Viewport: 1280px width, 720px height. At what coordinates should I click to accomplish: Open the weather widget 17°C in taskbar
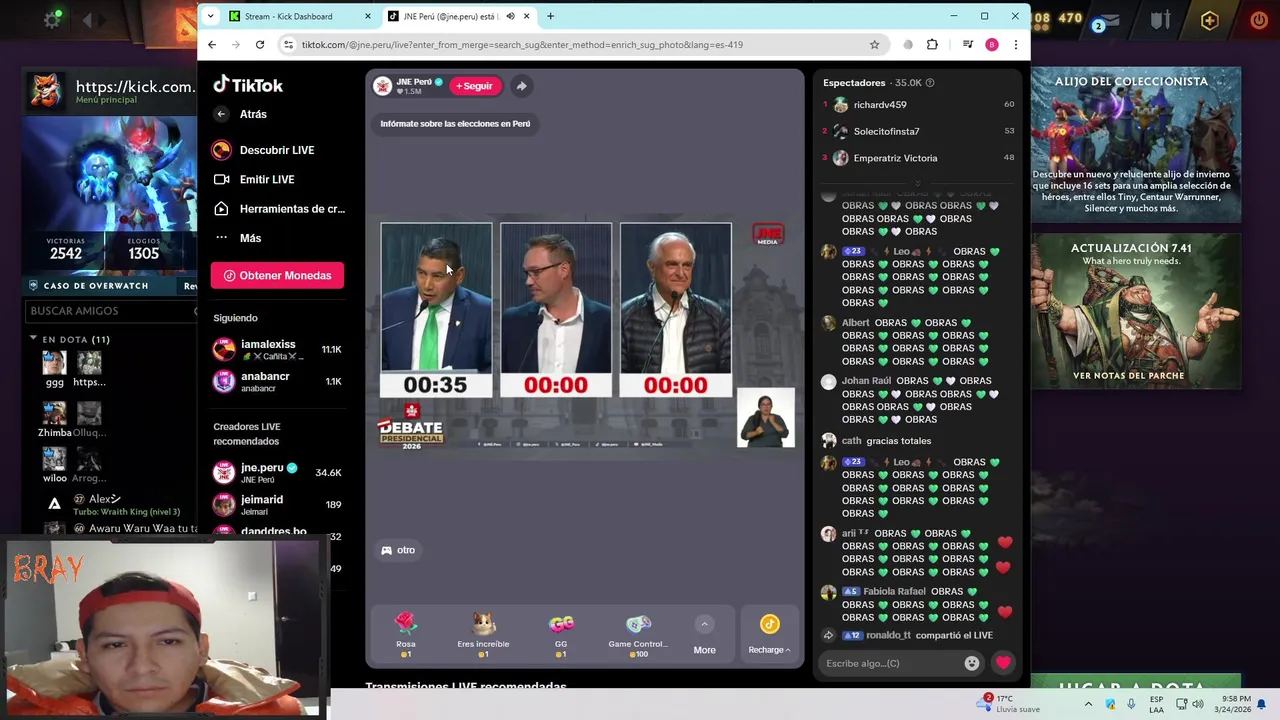tap(1010, 704)
